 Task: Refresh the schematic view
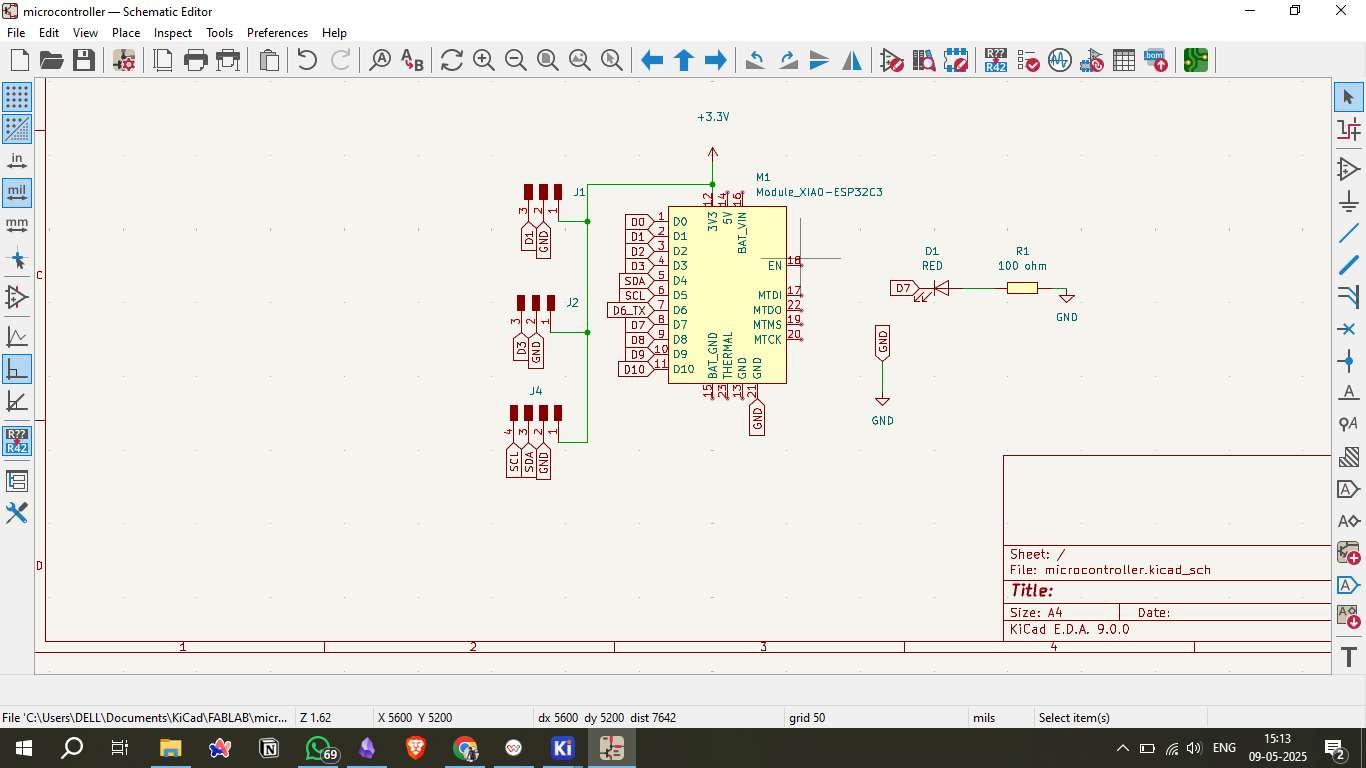click(x=452, y=61)
